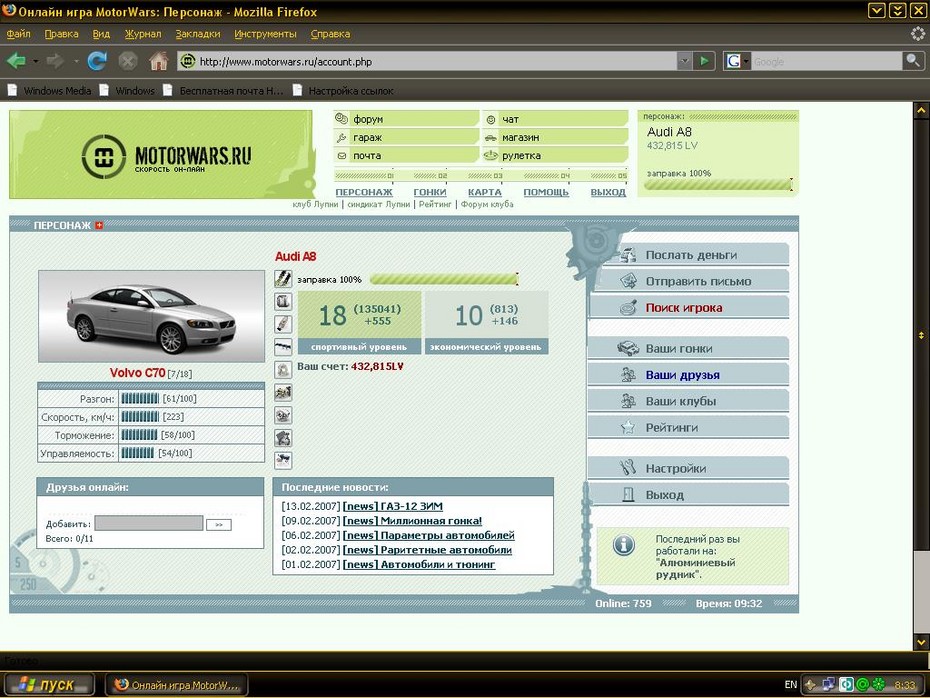Click the пуск Start button on taskbar
This screenshot has height=698, width=930.
pos(47,684)
